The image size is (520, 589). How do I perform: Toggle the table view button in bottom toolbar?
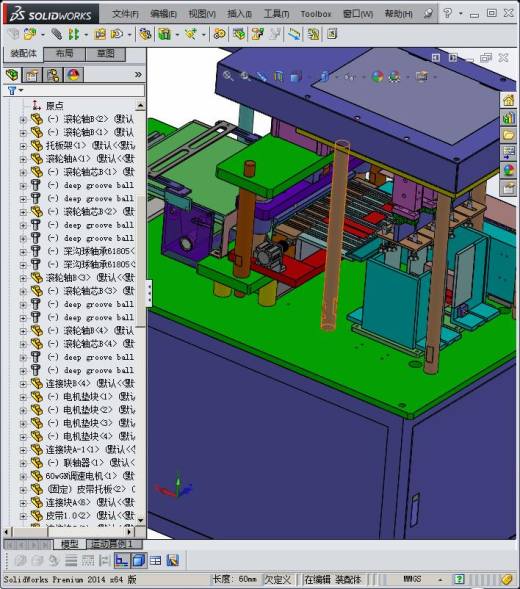pyautogui.click(x=155, y=561)
